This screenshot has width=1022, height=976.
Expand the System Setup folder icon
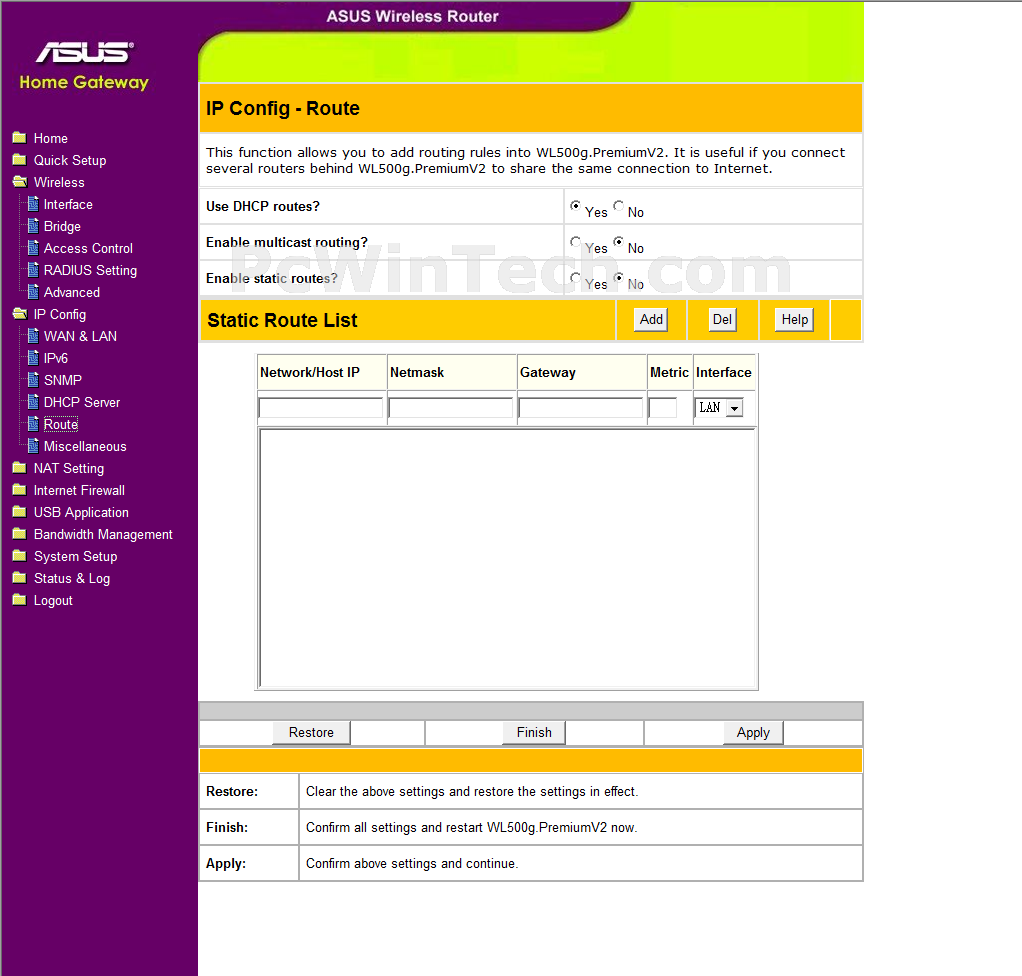click(x=20, y=555)
